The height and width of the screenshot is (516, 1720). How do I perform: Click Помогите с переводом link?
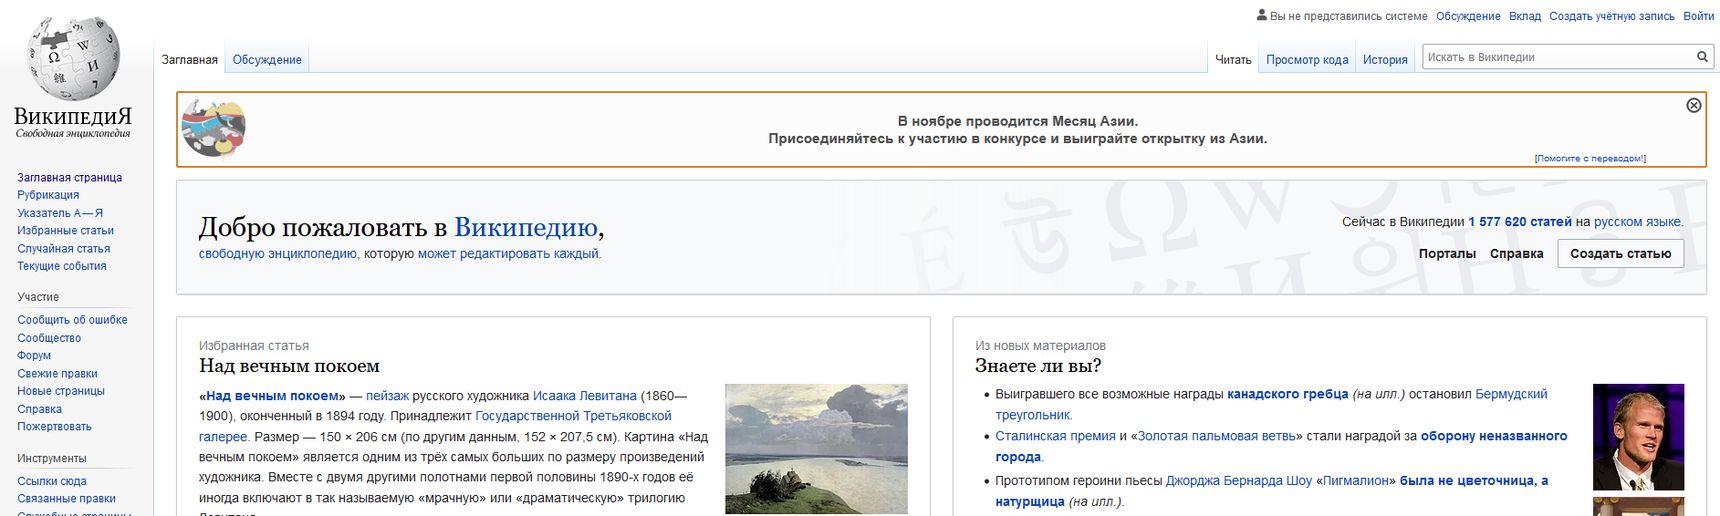pyautogui.click(x=1590, y=158)
